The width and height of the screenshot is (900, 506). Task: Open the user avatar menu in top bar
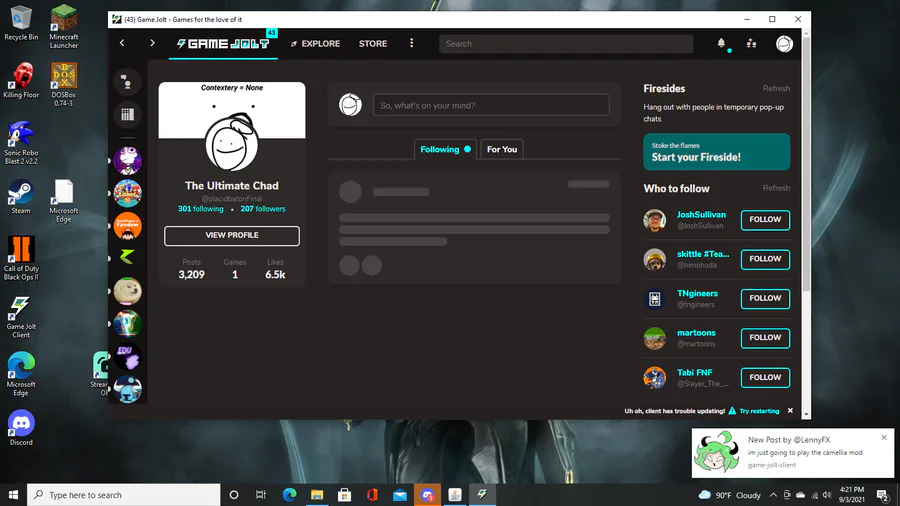click(784, 44)
